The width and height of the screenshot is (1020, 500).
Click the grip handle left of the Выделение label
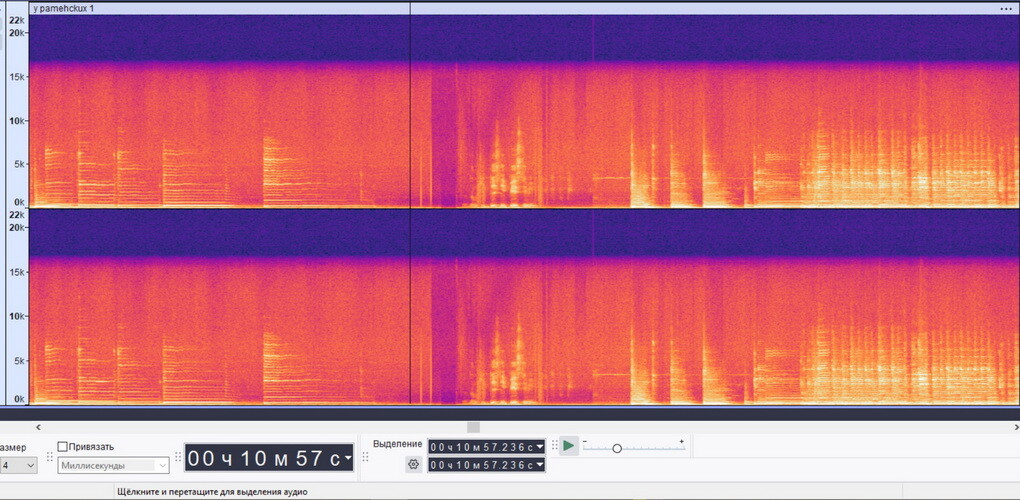365,456
